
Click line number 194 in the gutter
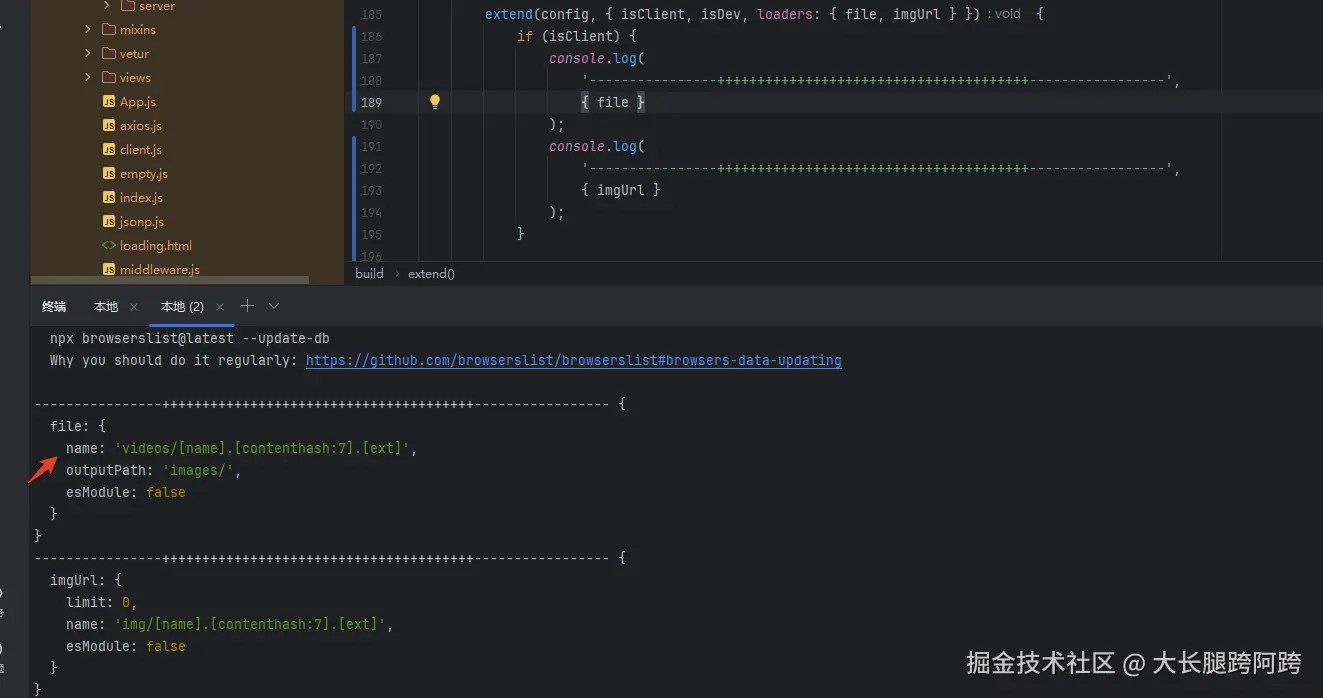(x=371, y=212)
